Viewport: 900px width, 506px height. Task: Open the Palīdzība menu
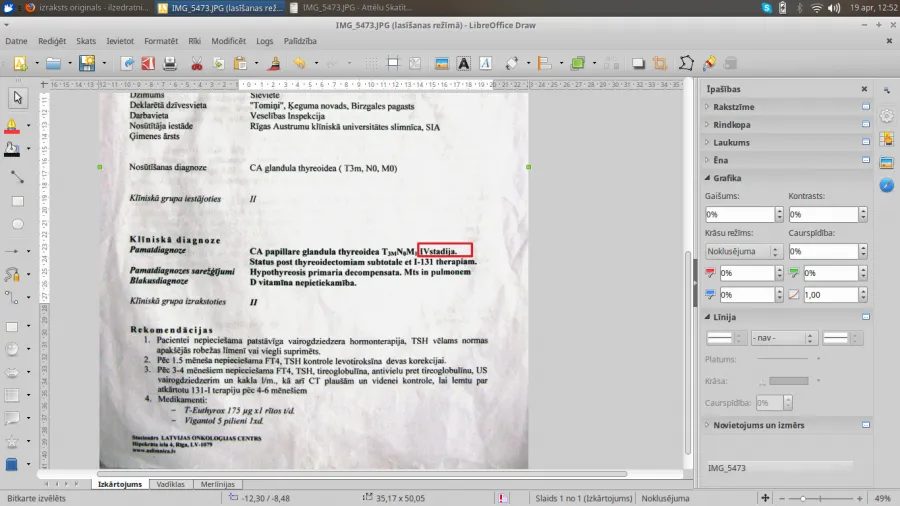click(x=300, y=41)
